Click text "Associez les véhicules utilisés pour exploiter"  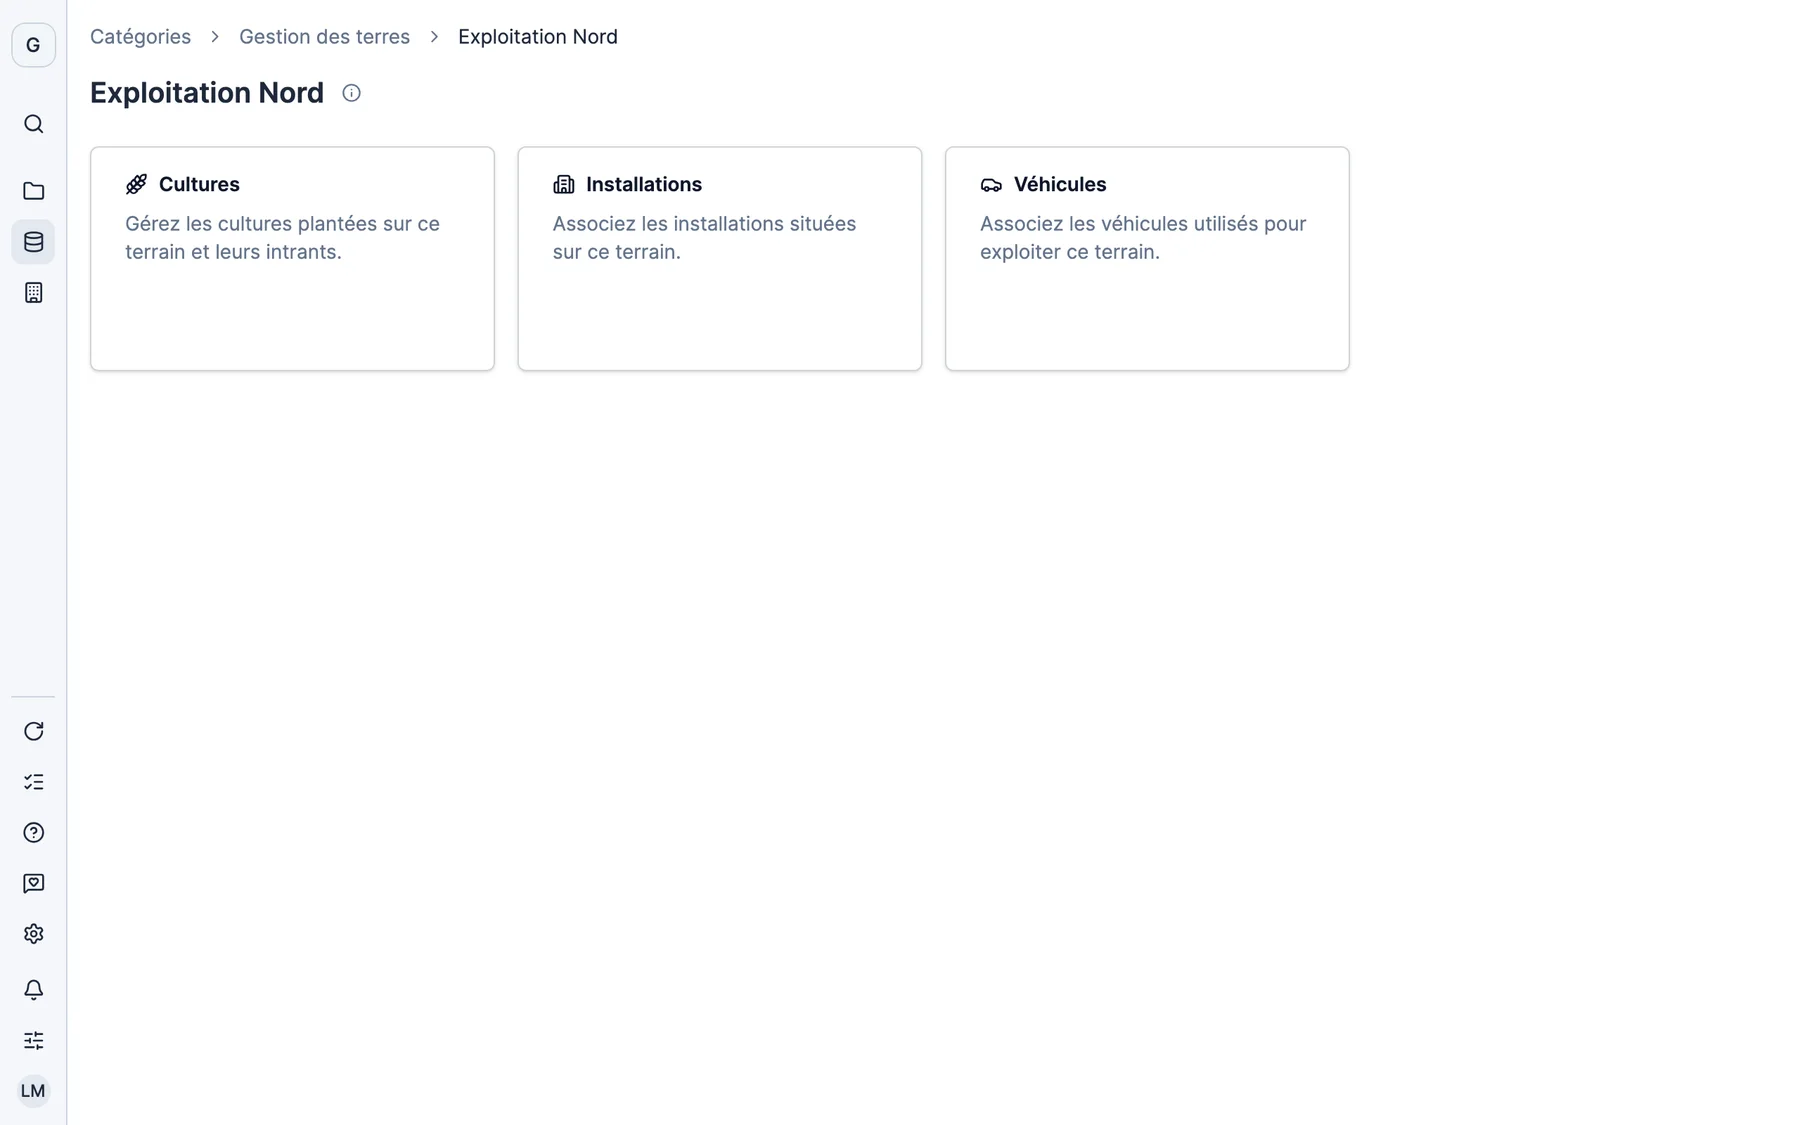[x=1143, y=238]
